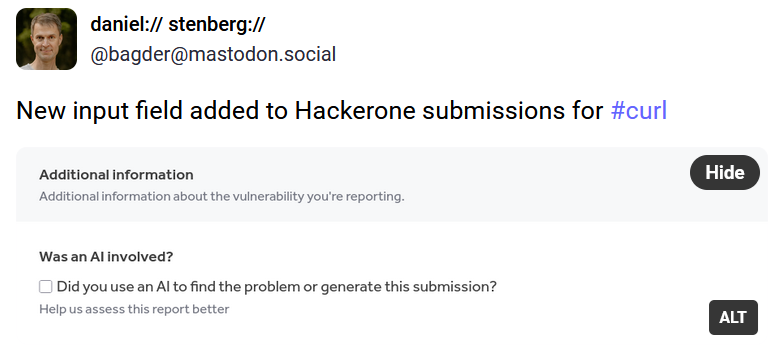
Task: Open daniel stenberg's profile avatar
Action: 46,39
